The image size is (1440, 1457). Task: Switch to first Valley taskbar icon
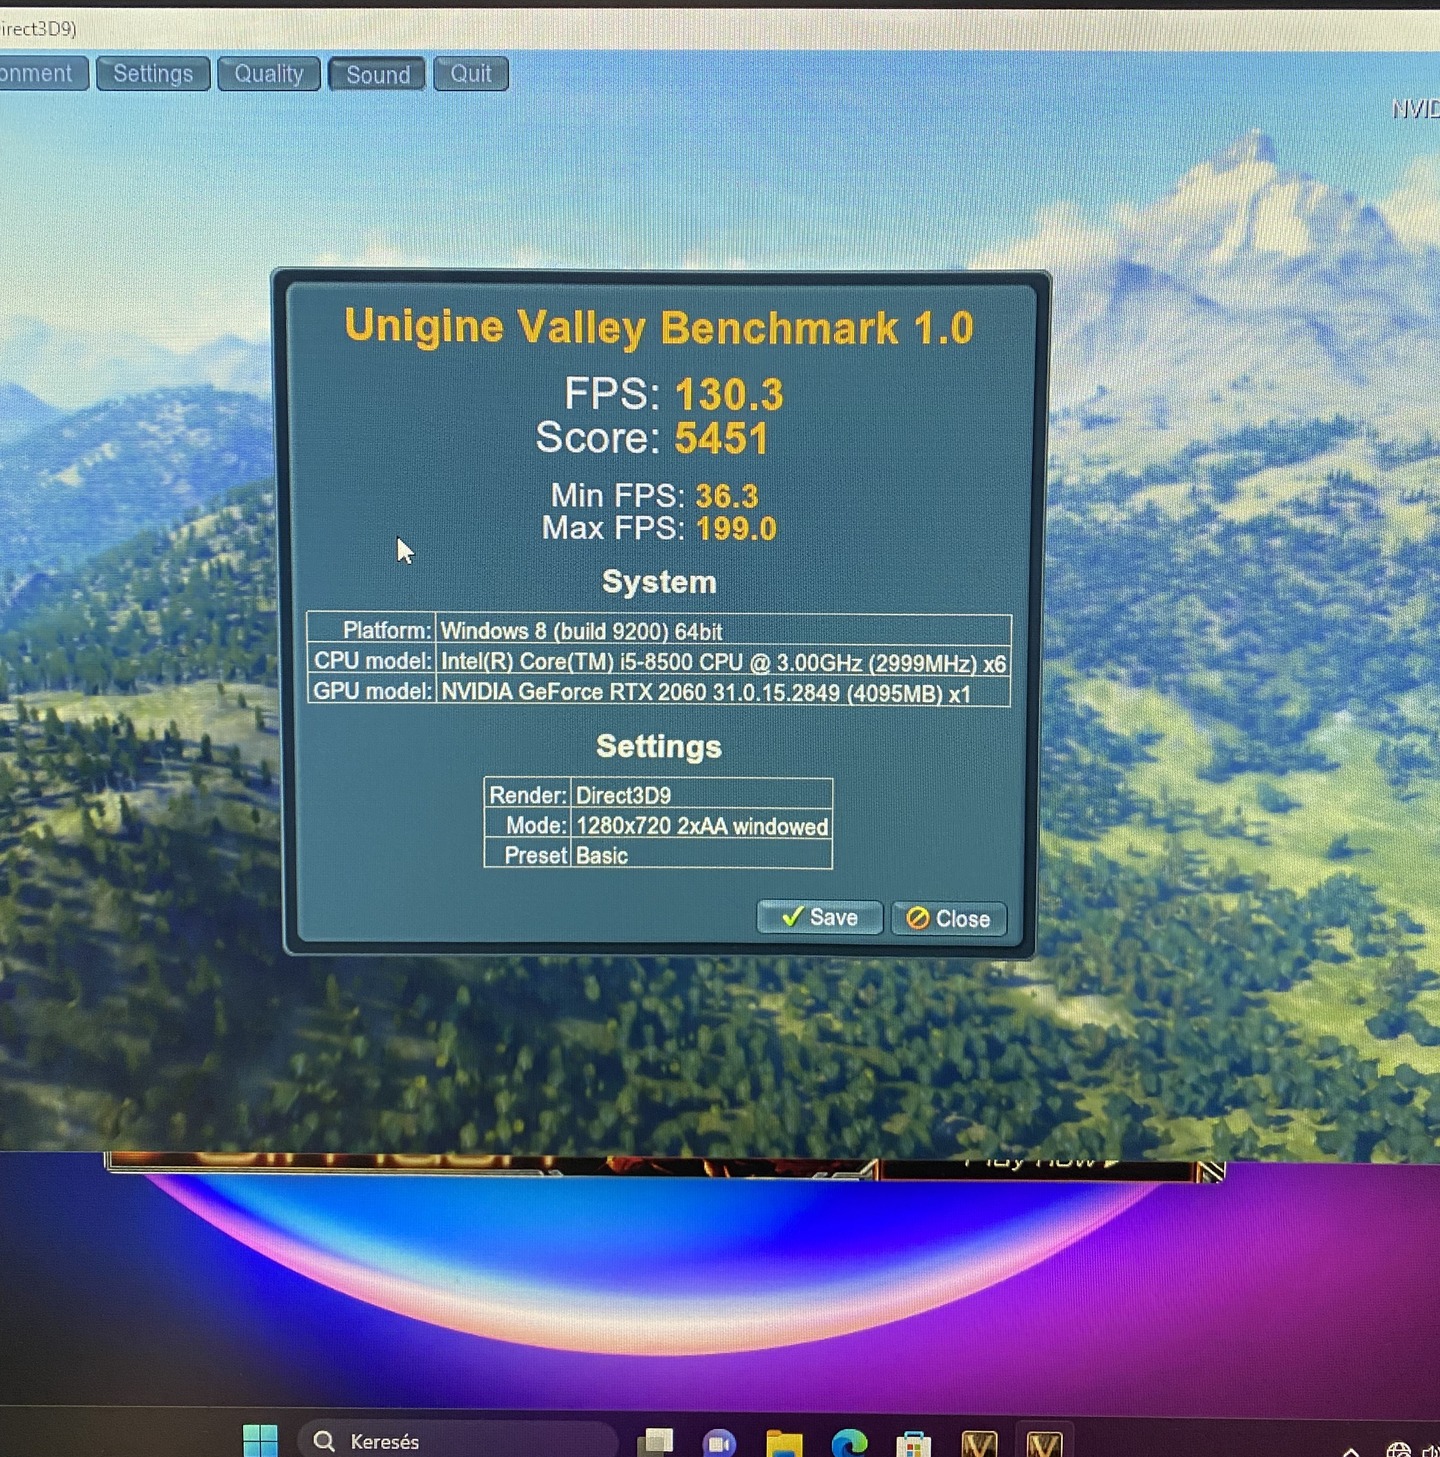979,1444
